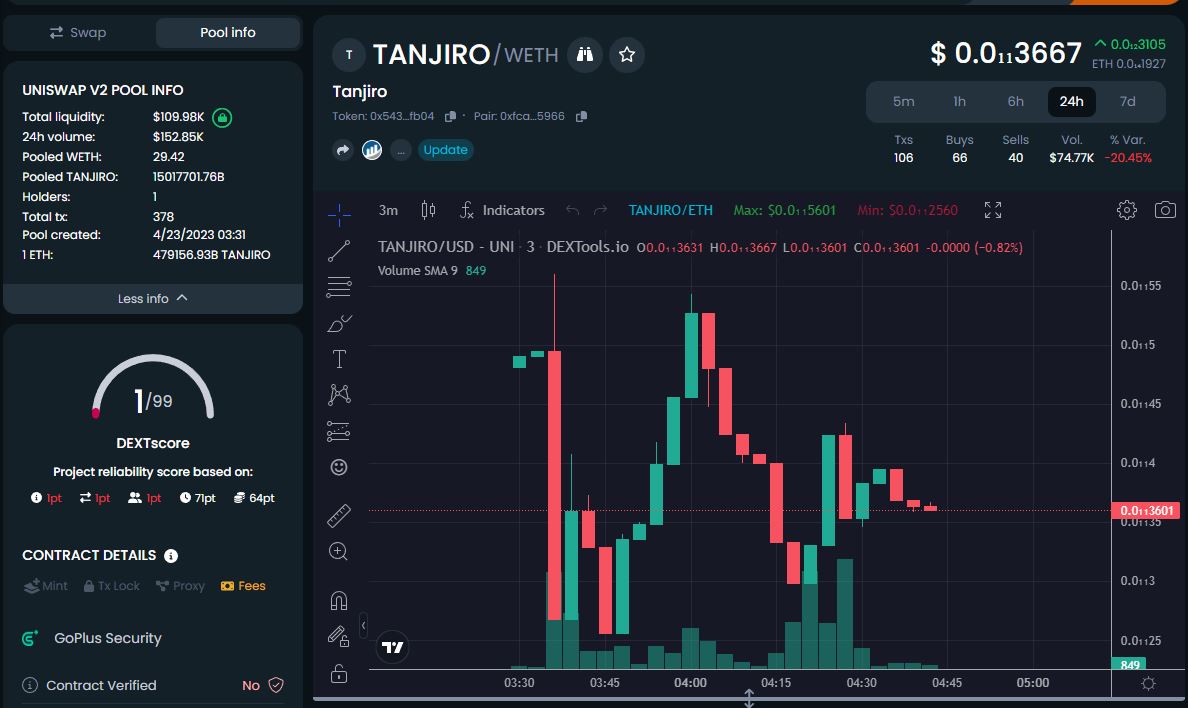Copy the token address 0x543...fb04
This screenshot has width=1188, height=708.
tap(450, 116)
